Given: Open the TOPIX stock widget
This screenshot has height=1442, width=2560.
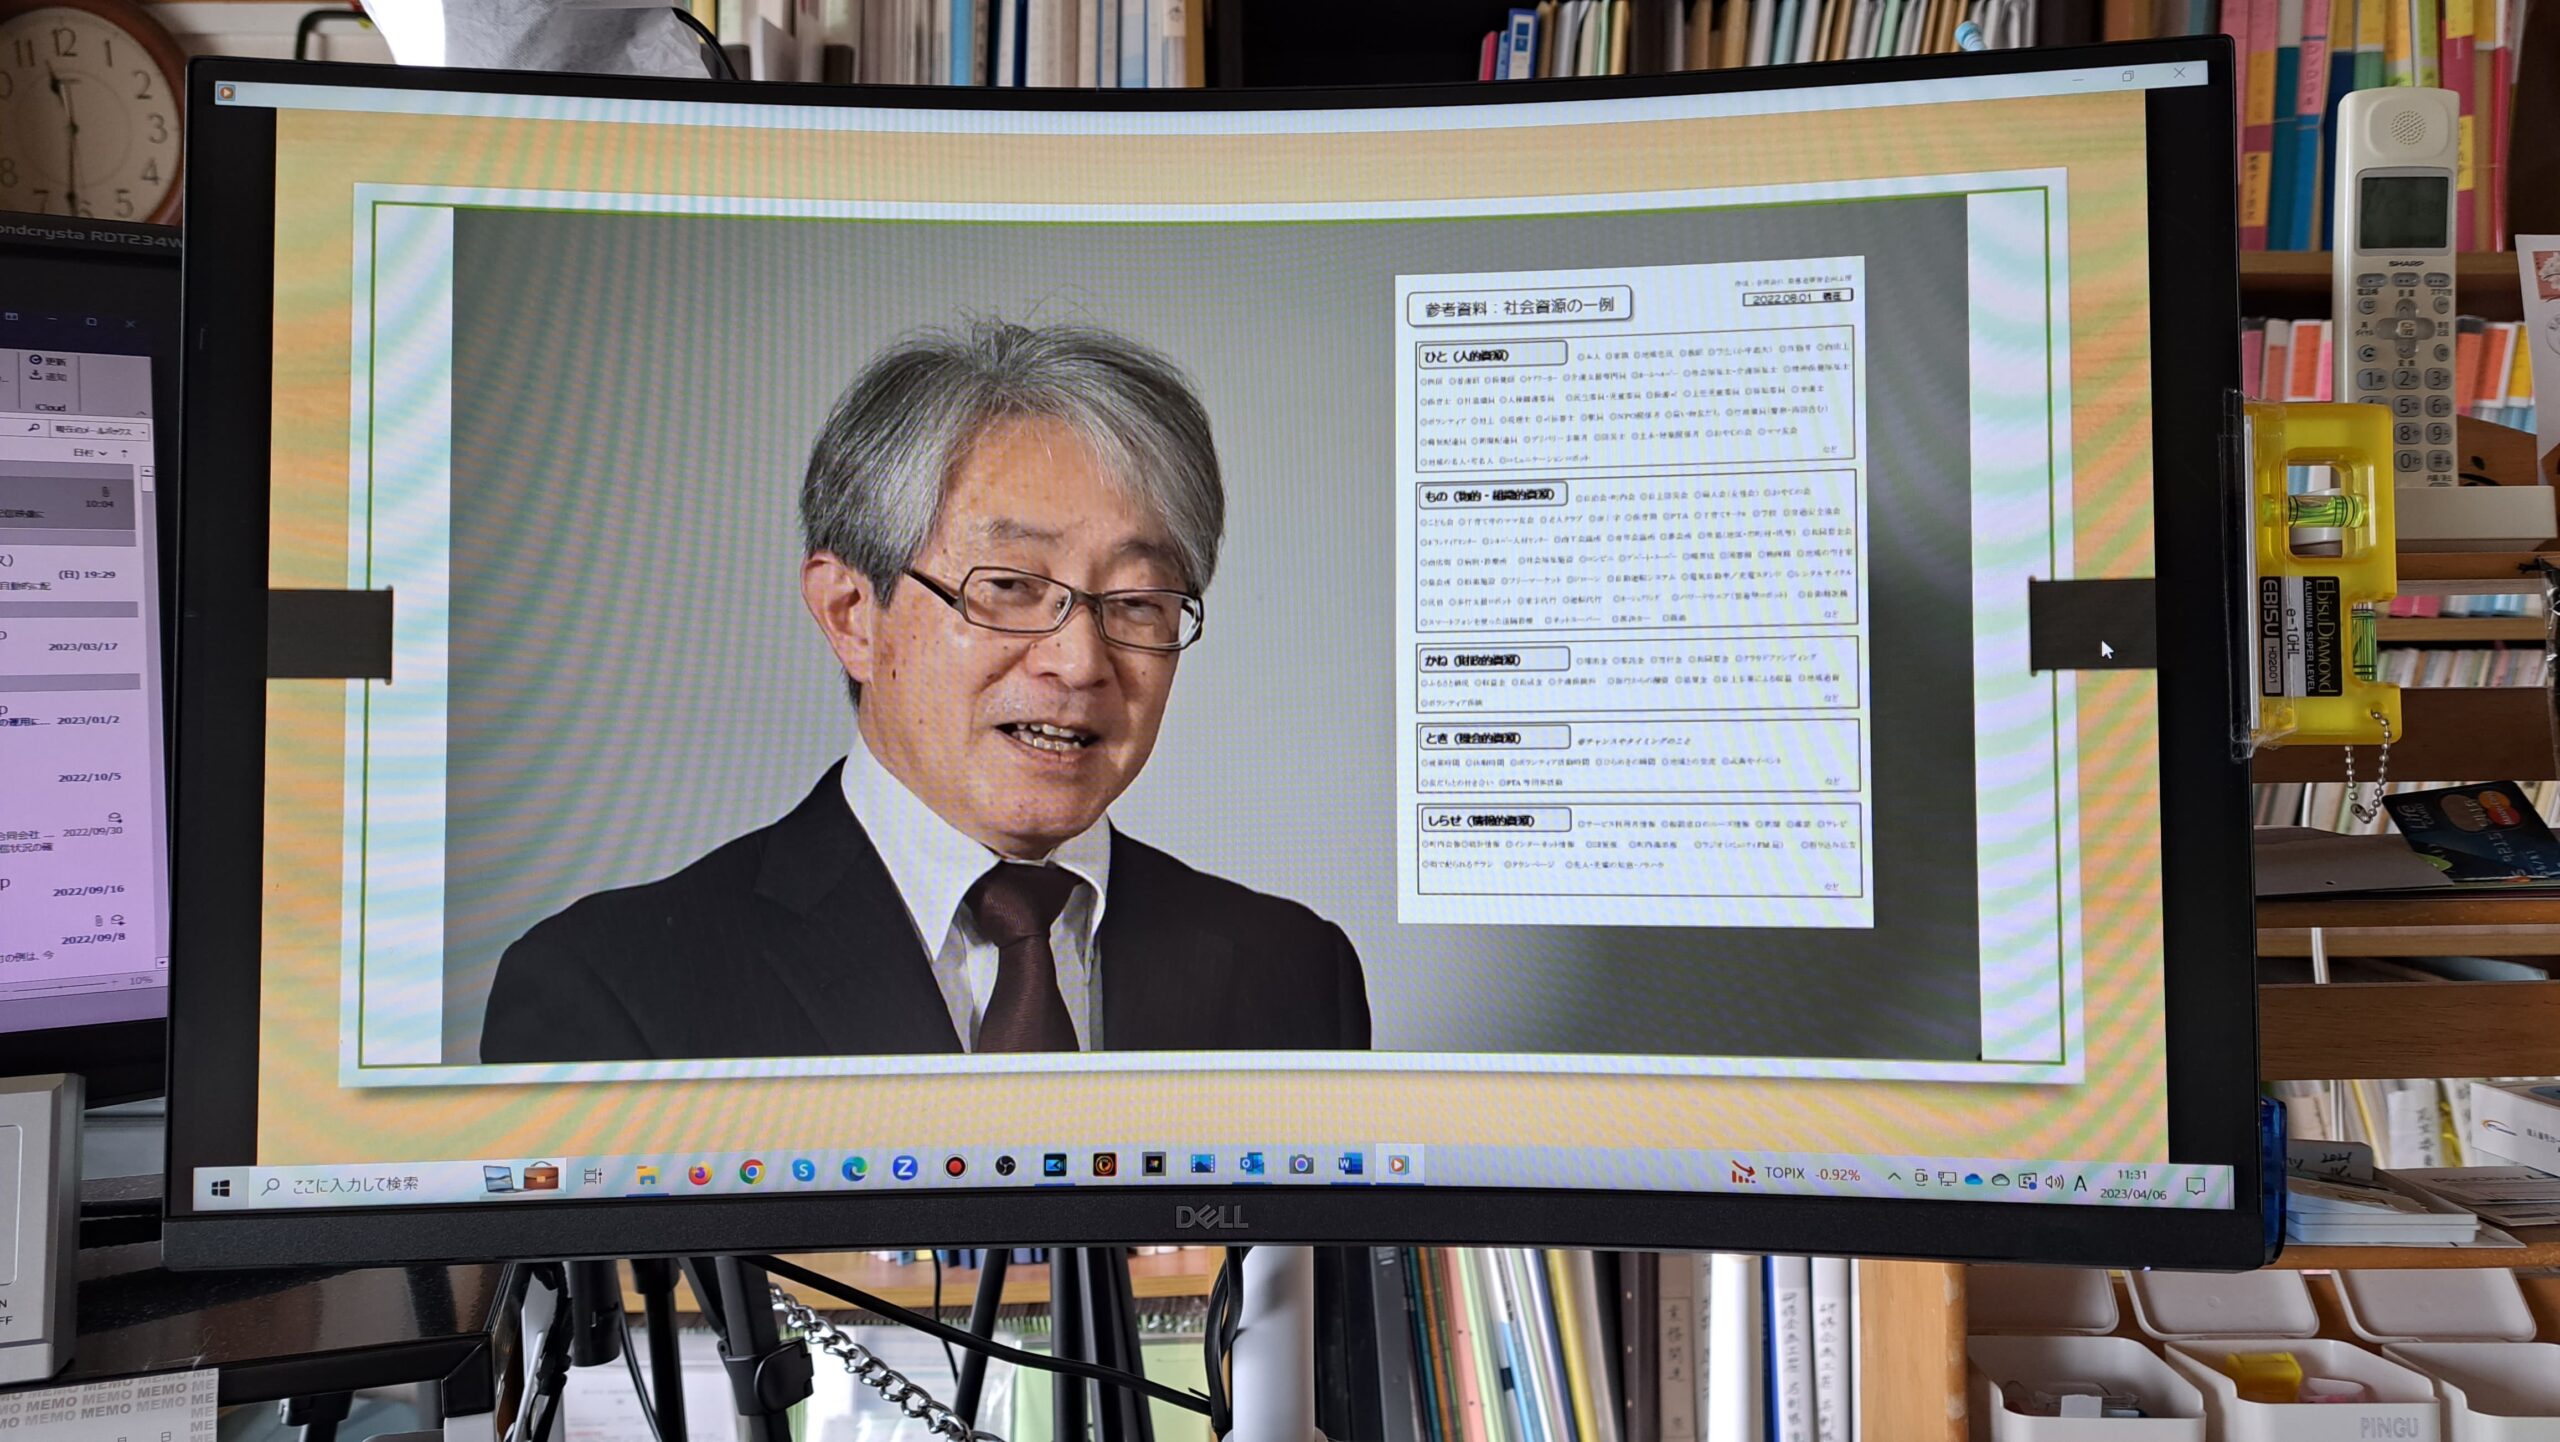Looking at the screenshot, I should [1795, 1174].
